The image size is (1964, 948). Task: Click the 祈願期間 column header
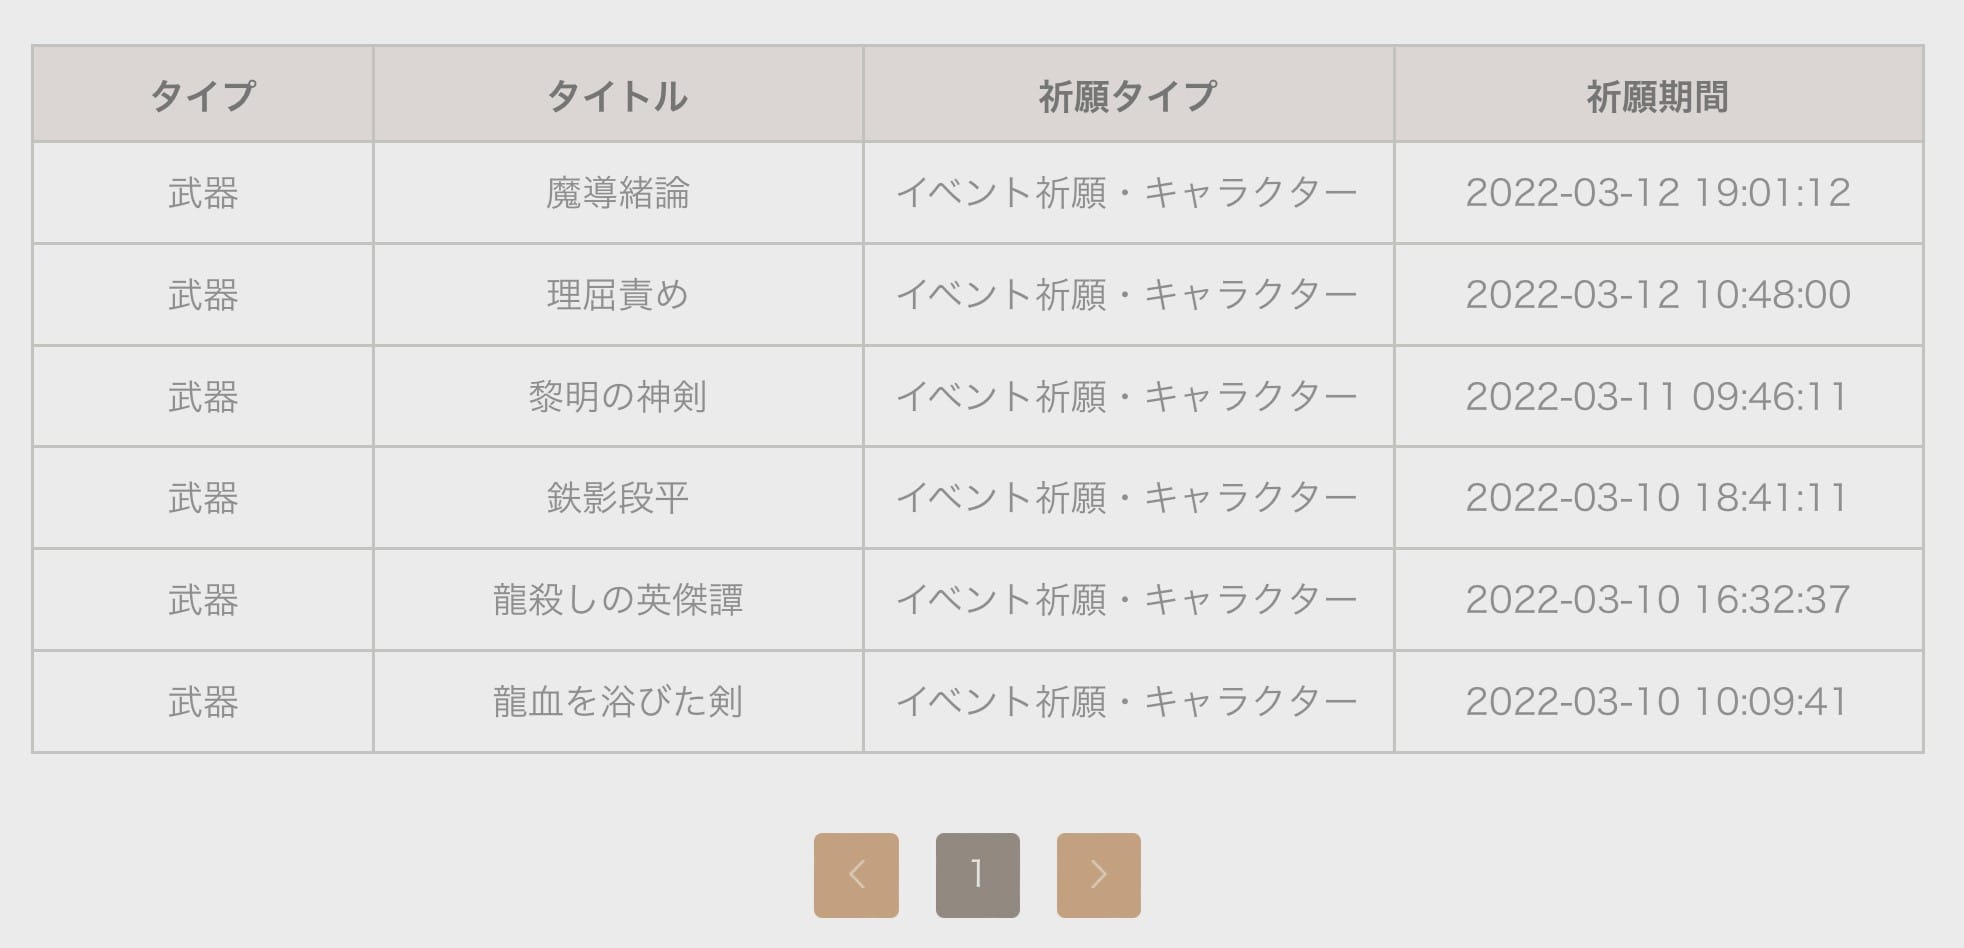click(1658, 93)
